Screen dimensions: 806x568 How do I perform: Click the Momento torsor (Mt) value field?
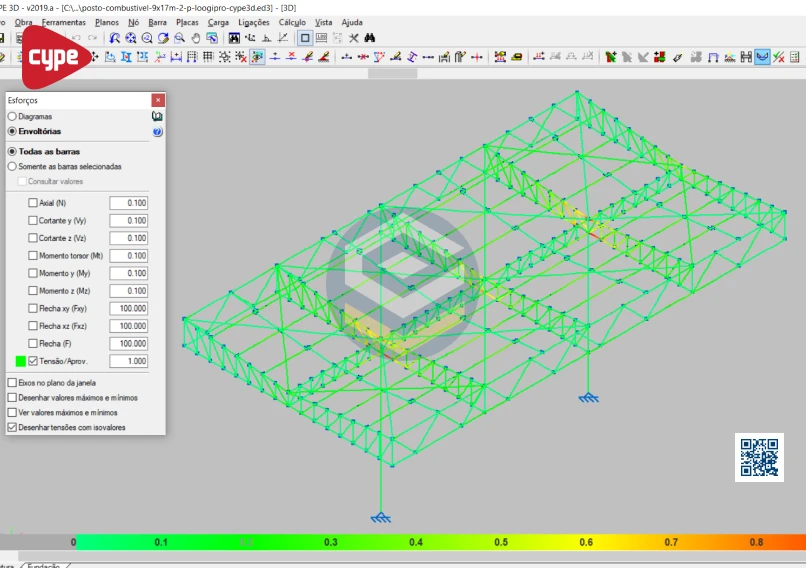tap(129, 256)
